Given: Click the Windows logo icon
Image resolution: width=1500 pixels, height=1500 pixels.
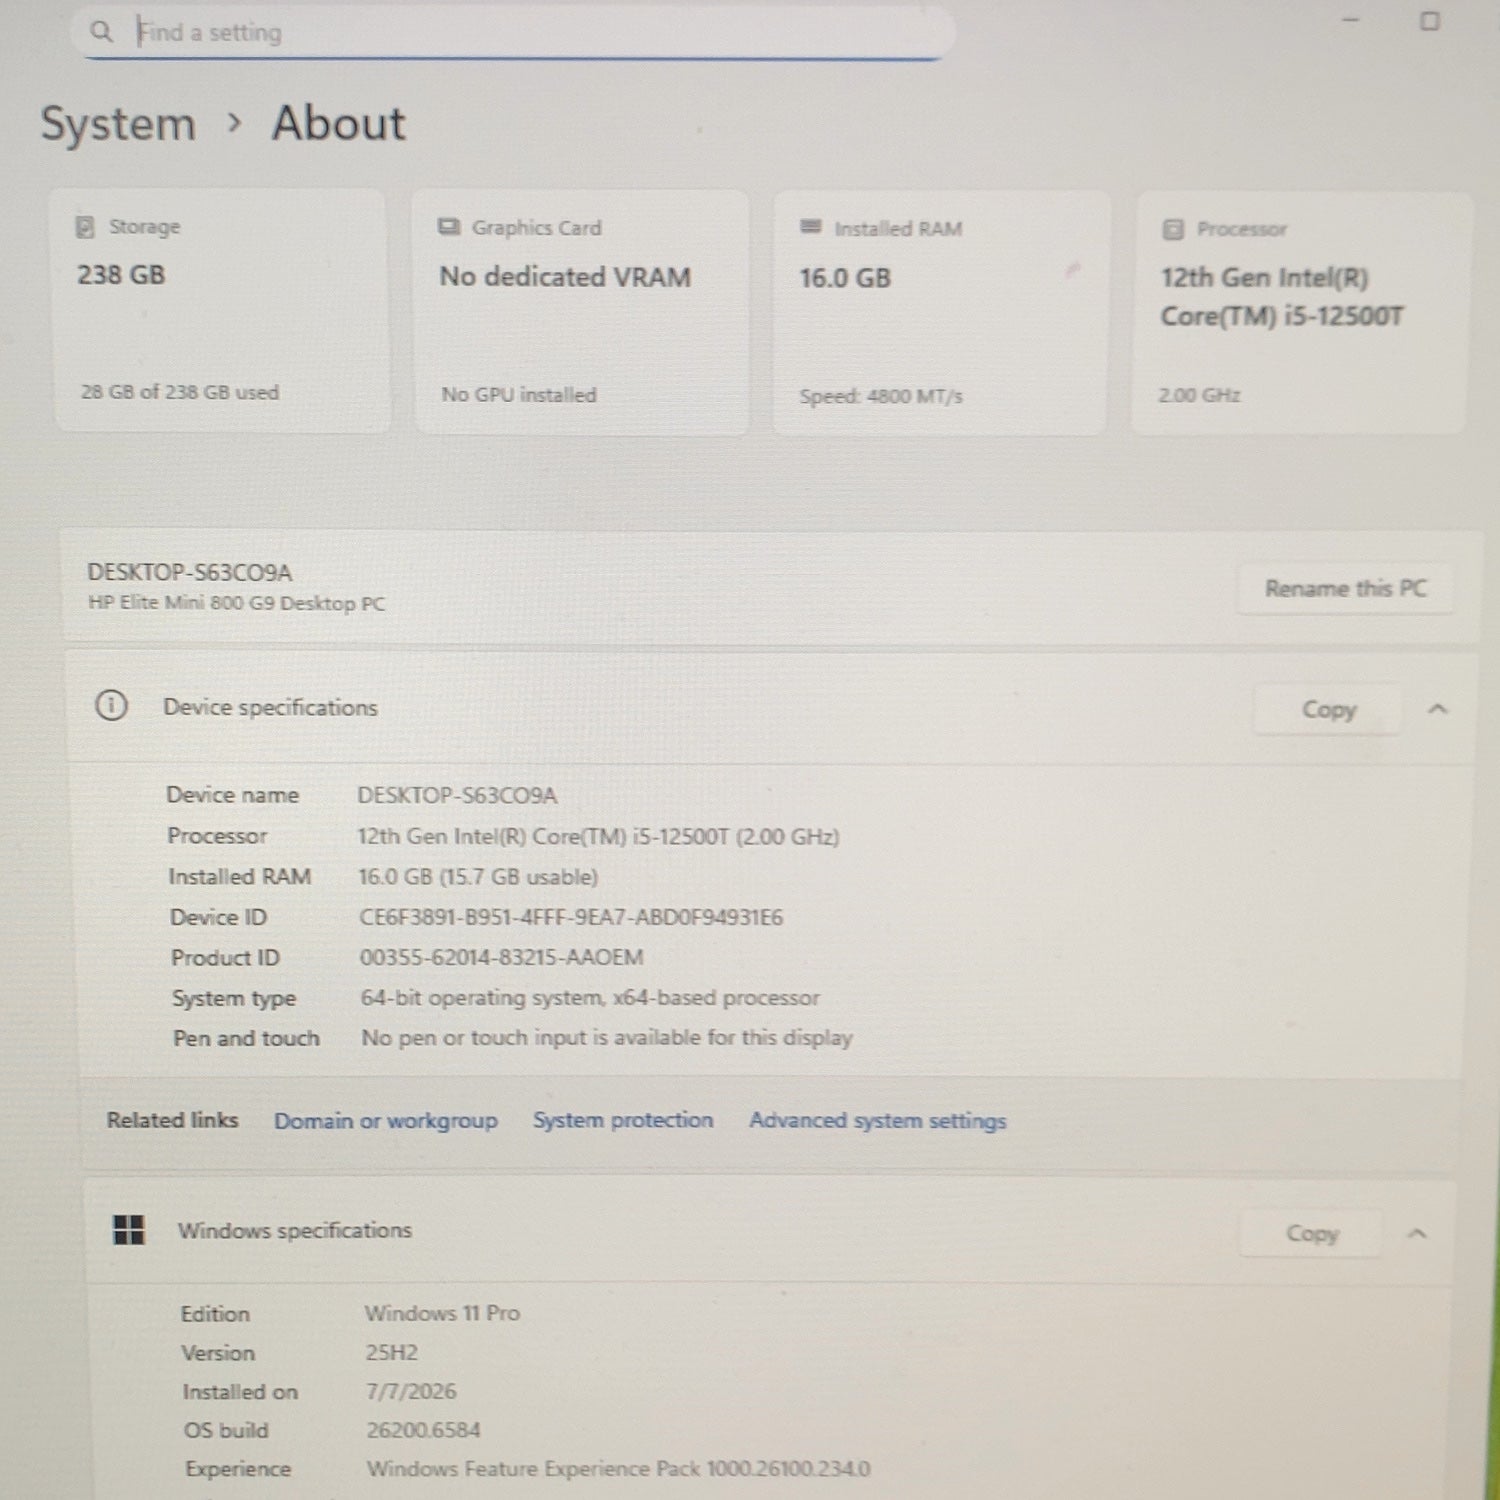Looking at the screenshot, I should click(x=129, y=1230).
